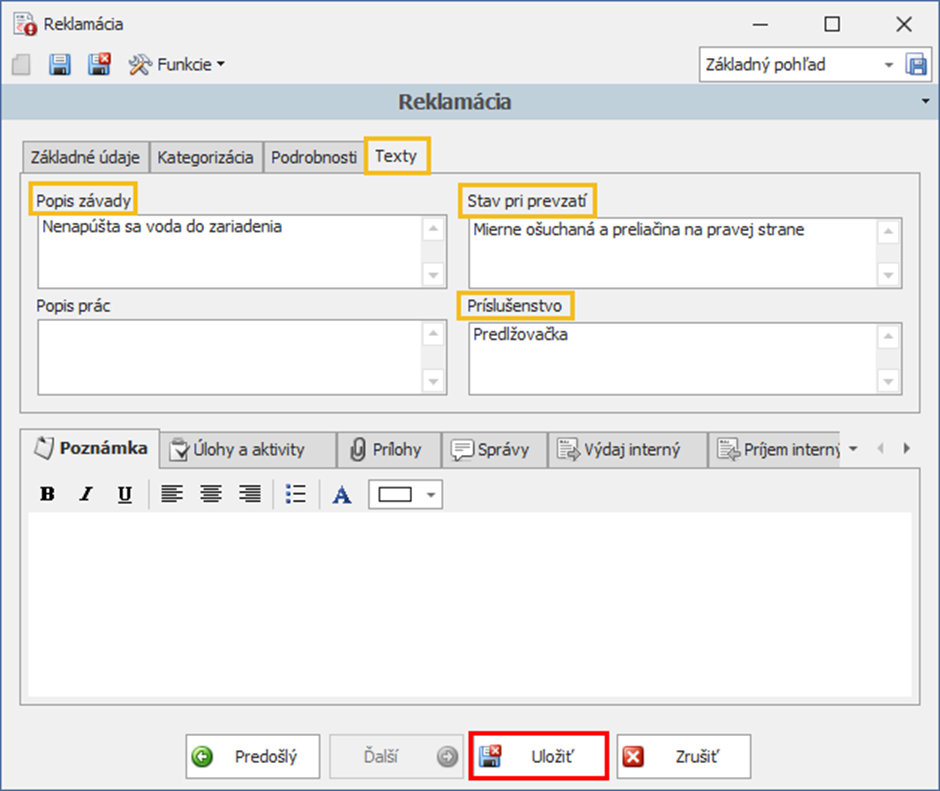Toggle underline formatting in note editor
The image size is (940, 791).
[124, 494]
